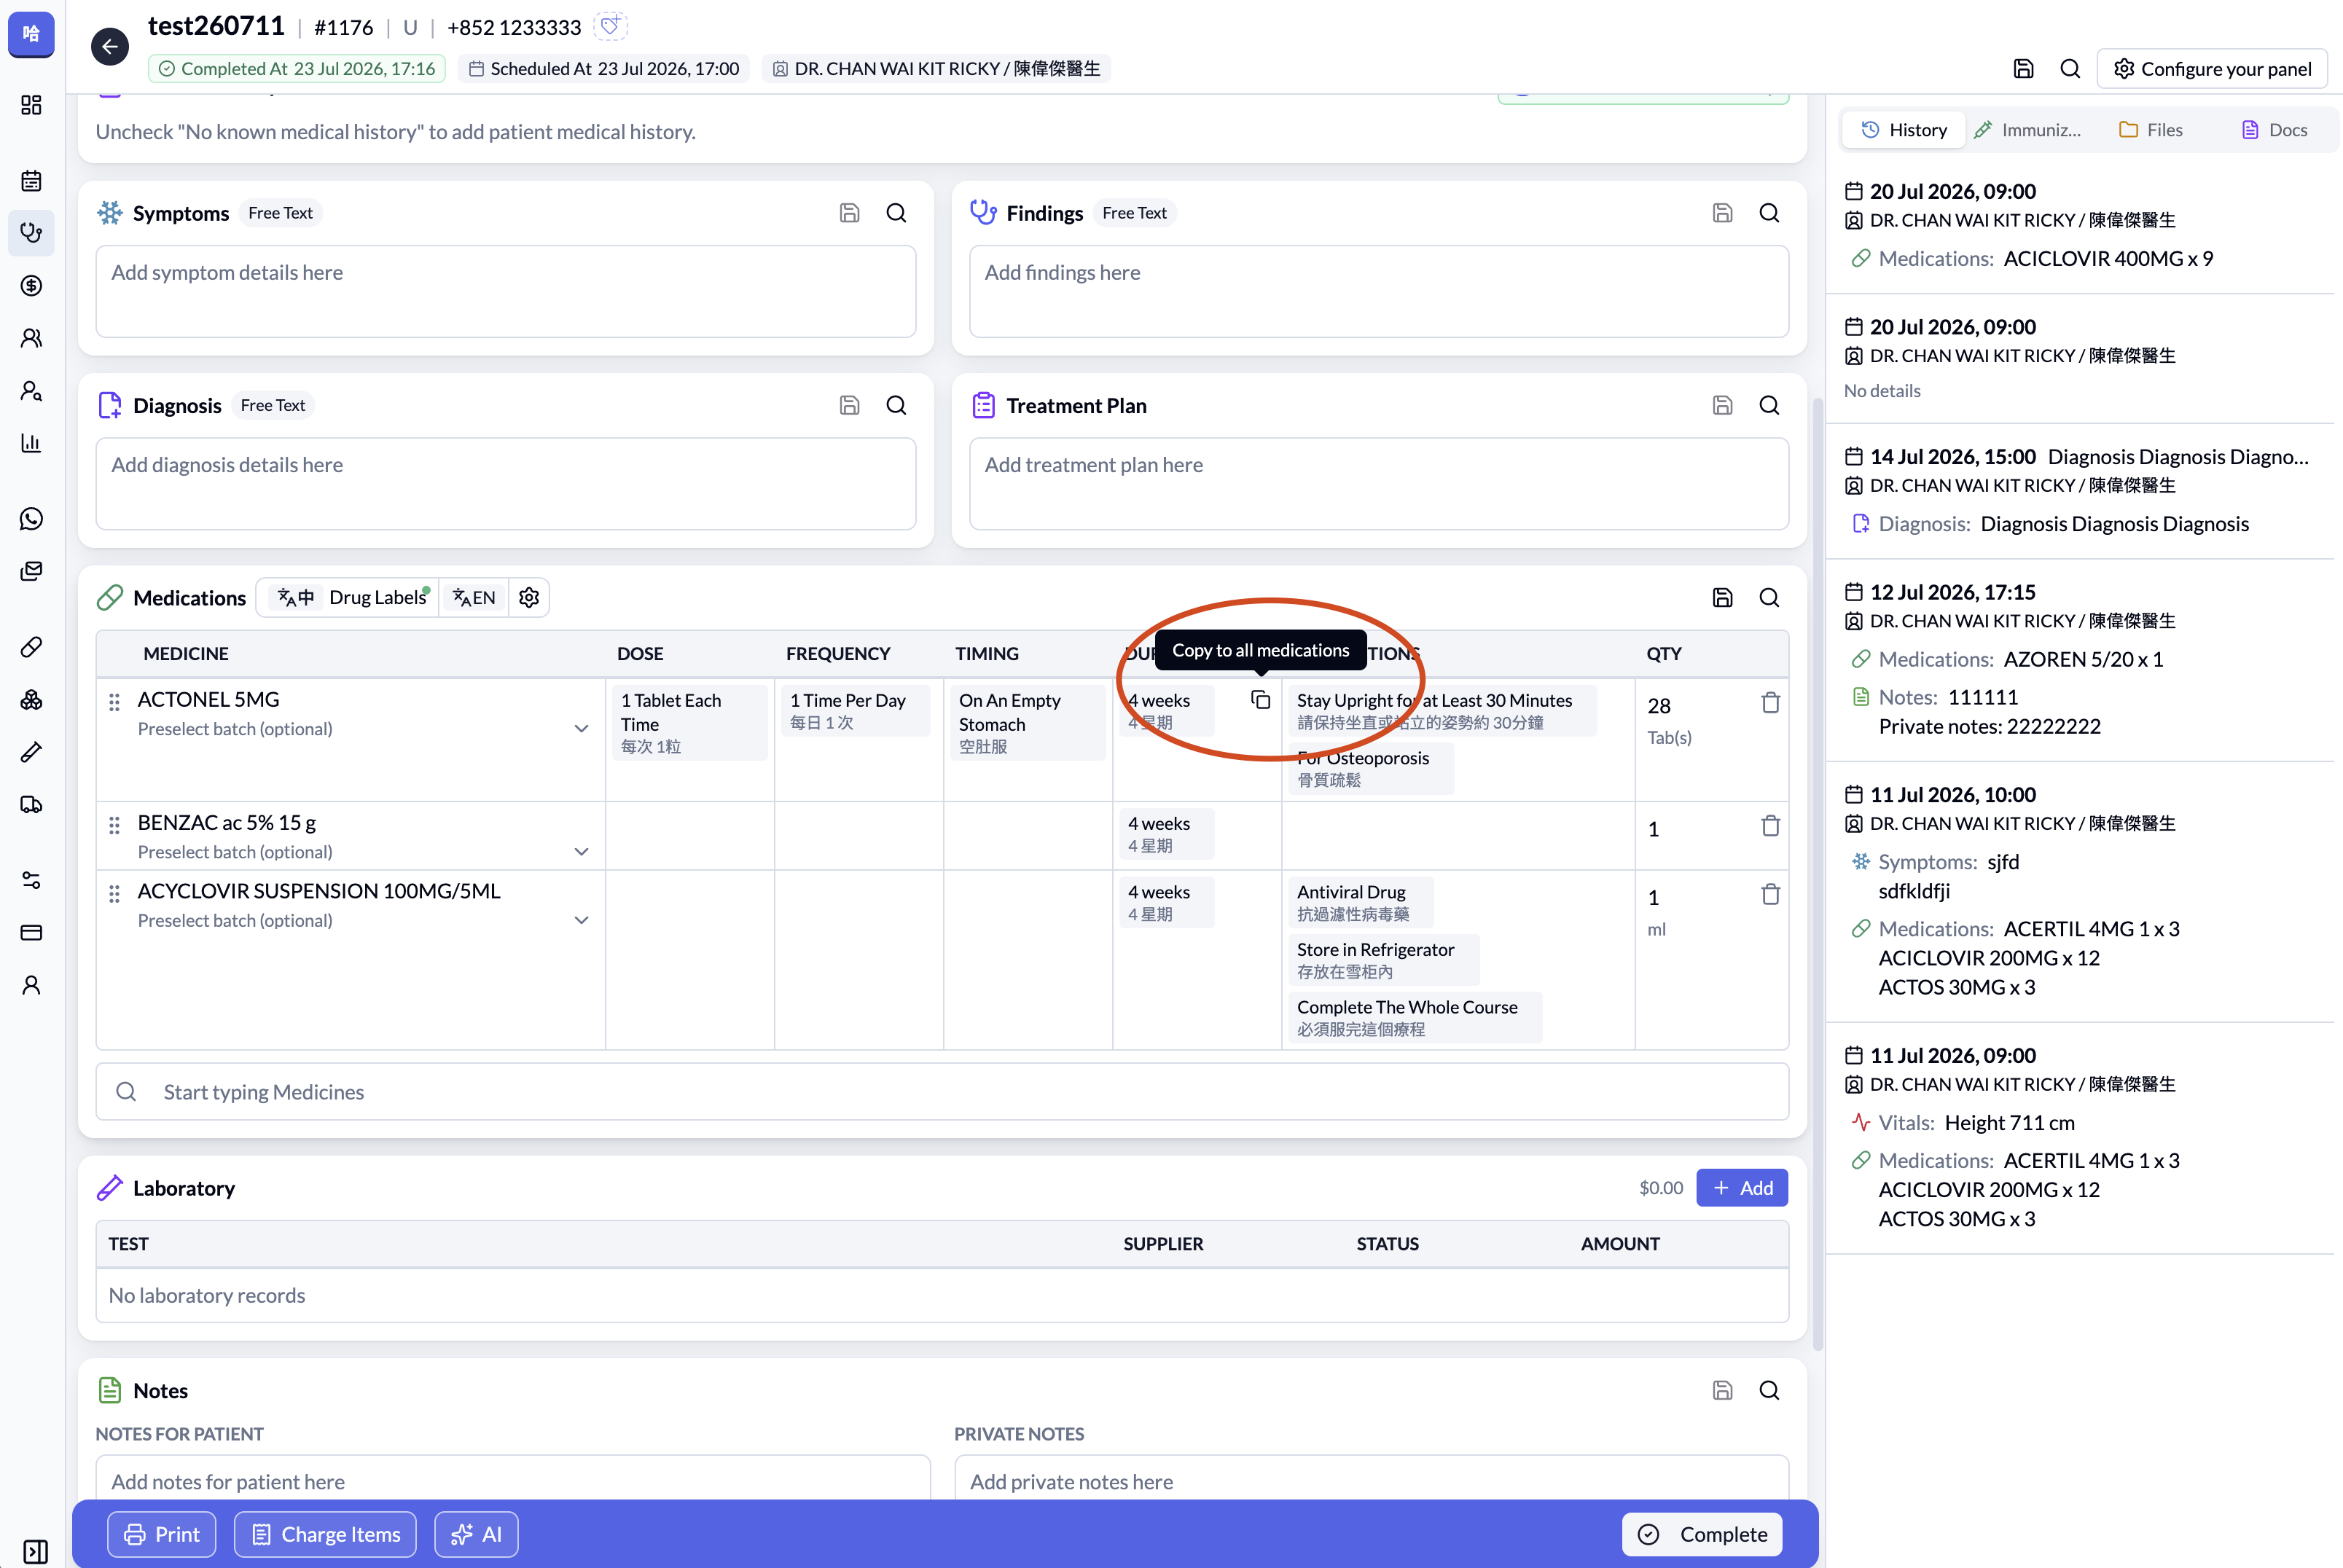Click the '4 weeks' duration for BENZAC
Viewport: 2343px width, 1568px height.
(x=1165, y=834)
